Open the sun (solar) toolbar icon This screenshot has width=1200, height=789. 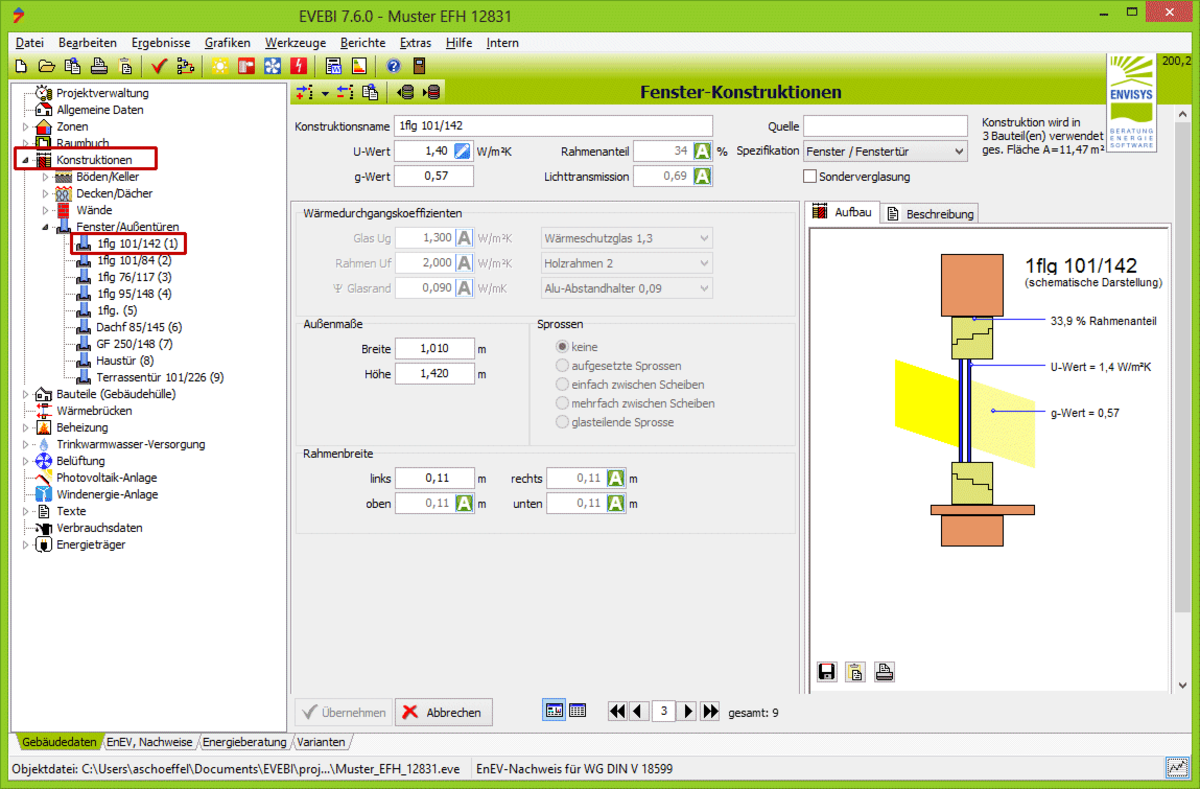coord(219,67)
